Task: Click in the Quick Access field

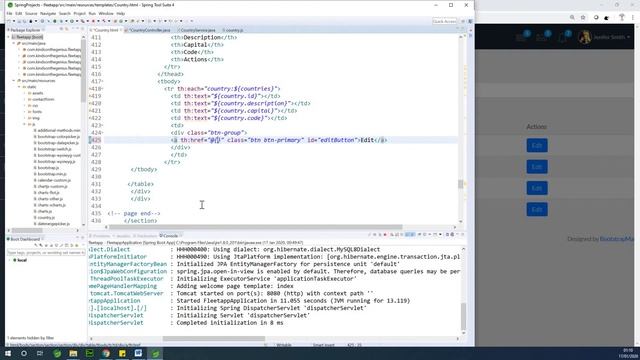Action: [444, 21]
